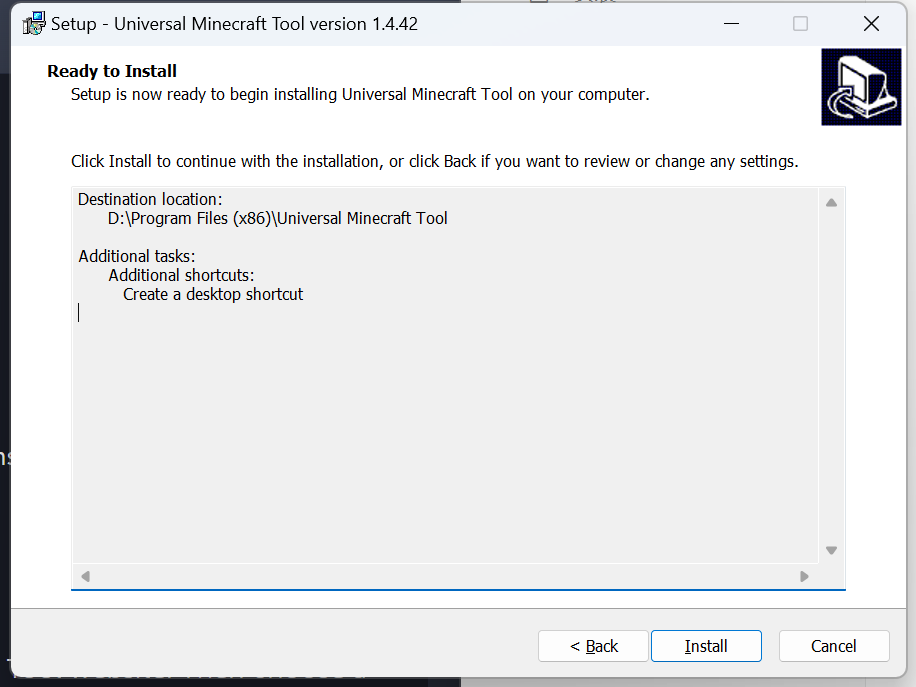Image resolution: width=916 pixels, height=687 pixels.
Task: Click the 'Ready to Install' heading
Action: coord(112,71)
